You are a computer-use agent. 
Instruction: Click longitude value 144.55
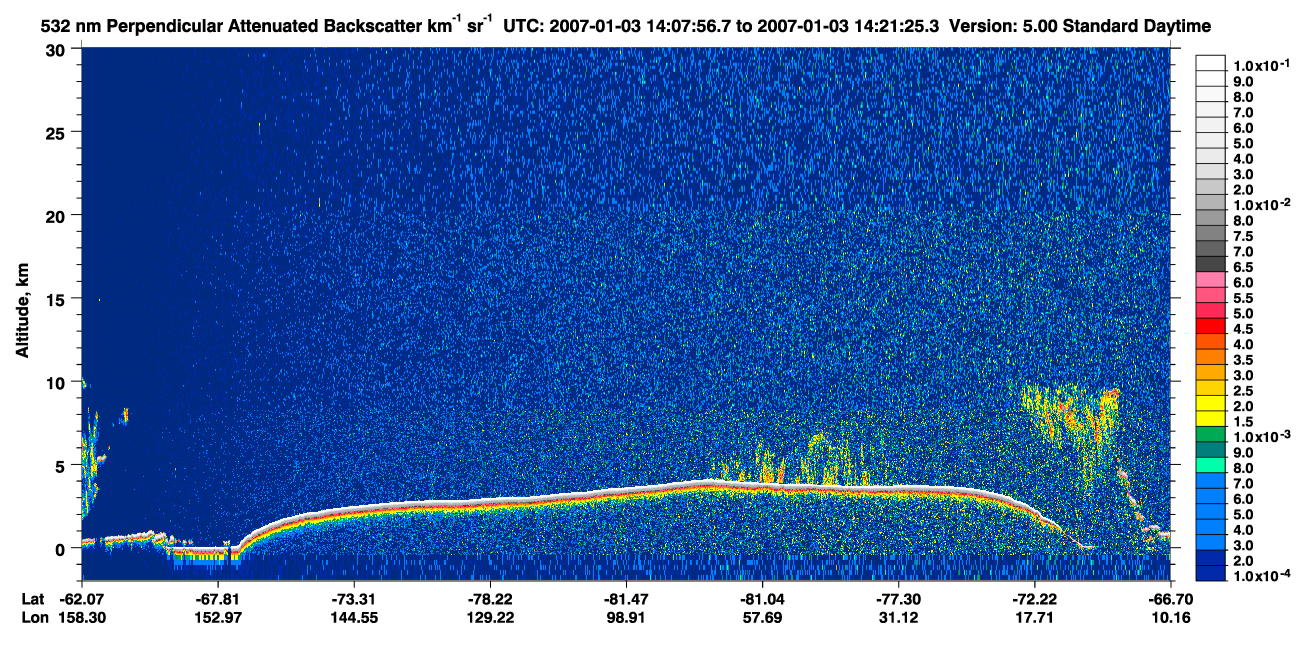354,618
